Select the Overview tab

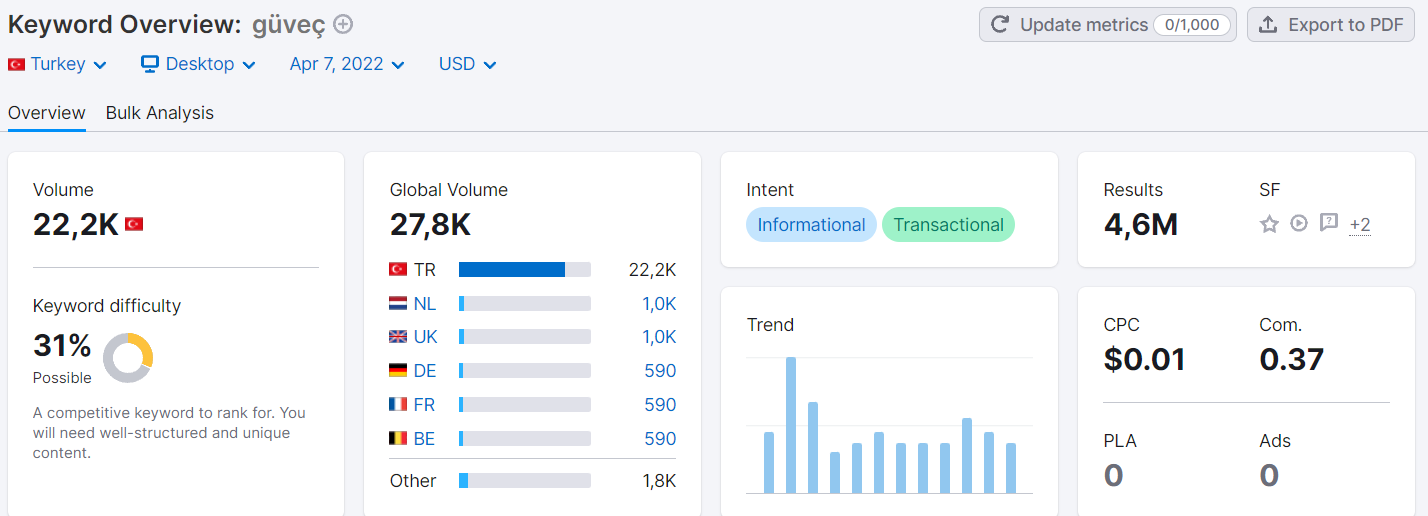coord(47,113)
